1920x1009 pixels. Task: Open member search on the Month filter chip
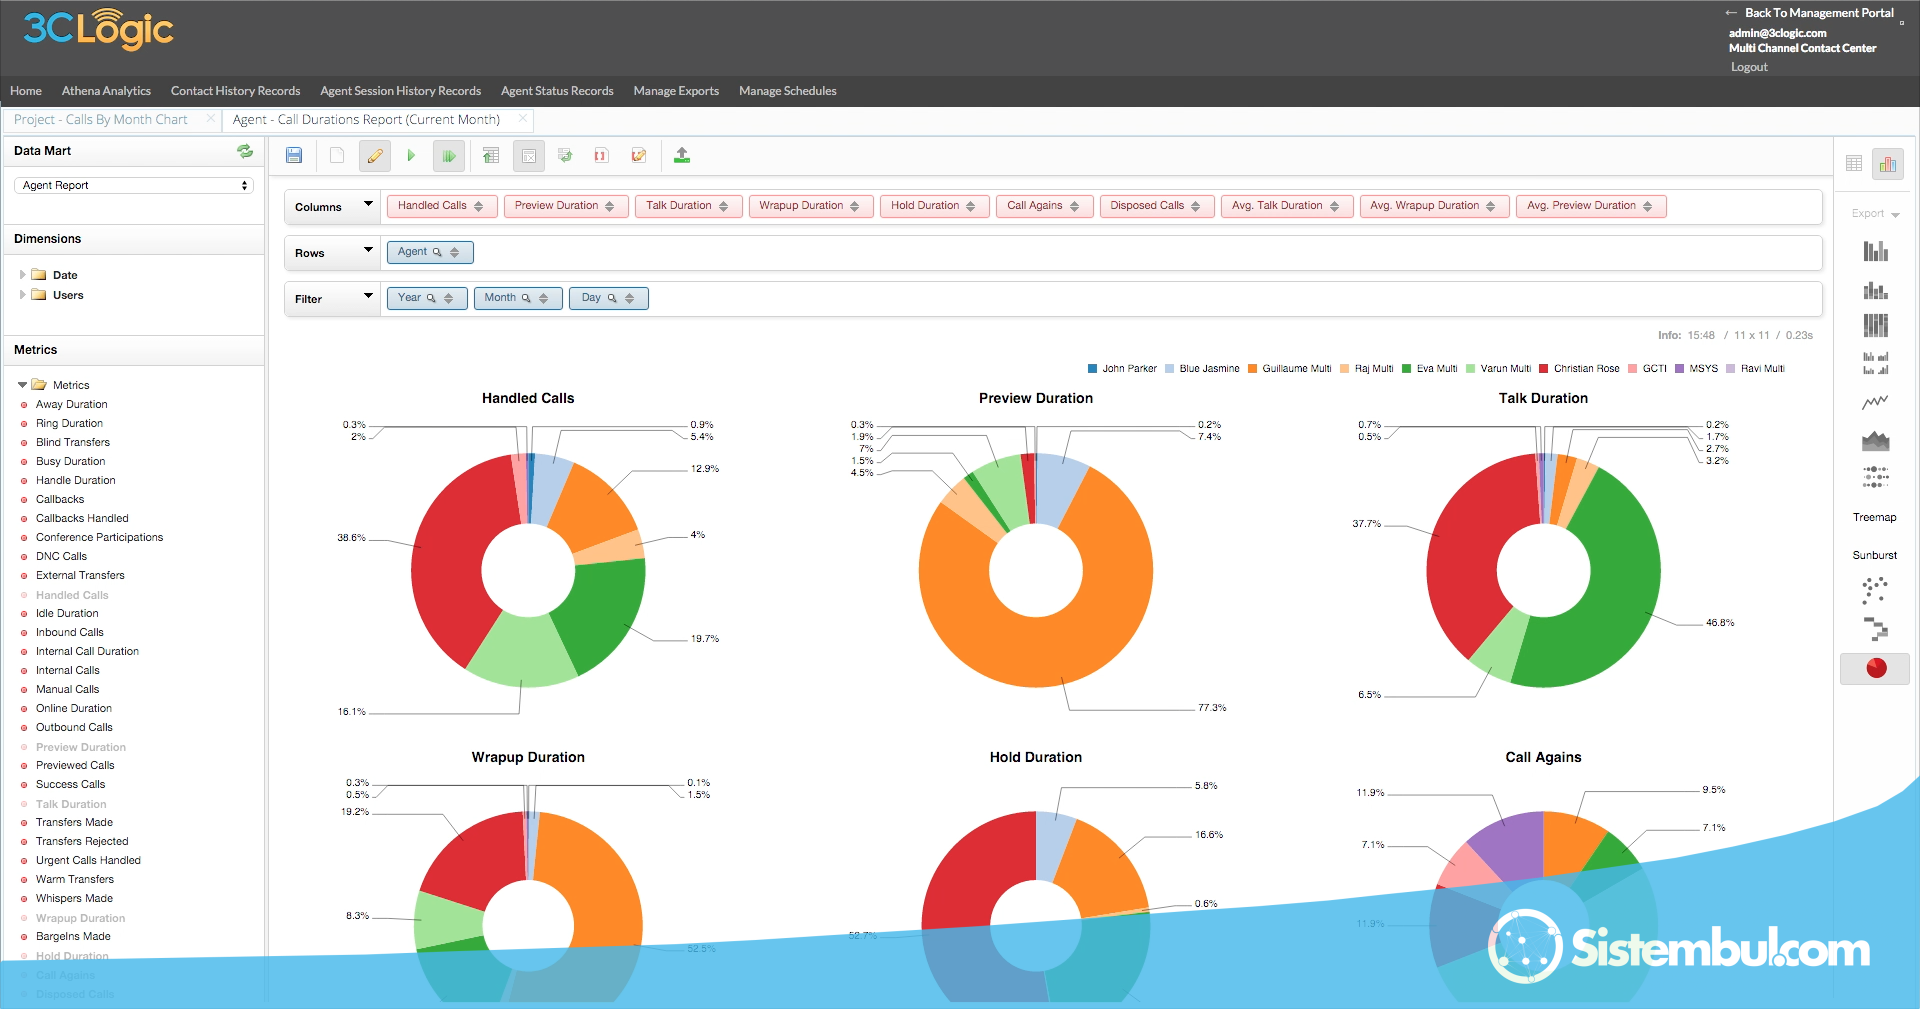point(526,298)
